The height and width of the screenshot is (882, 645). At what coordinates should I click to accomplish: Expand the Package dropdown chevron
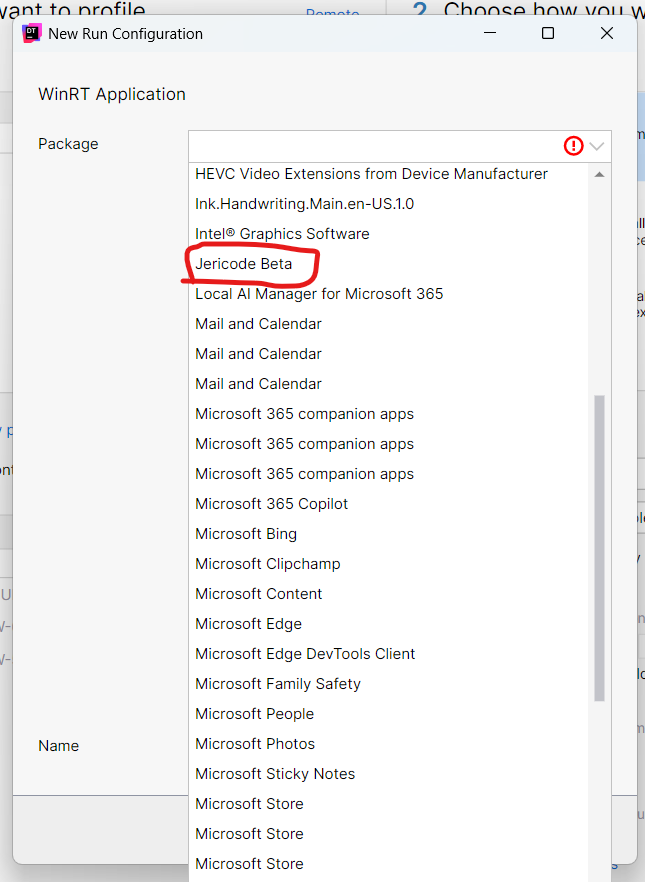pyautogui.click(x=597, y=146)
